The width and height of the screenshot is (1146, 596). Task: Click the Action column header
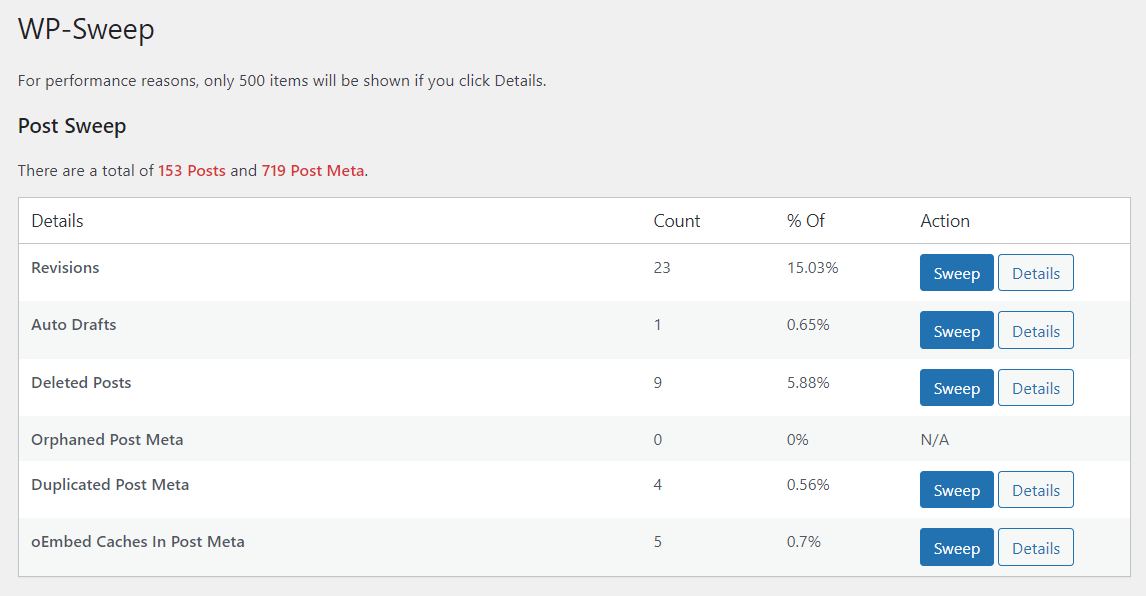pyautogui.click(x=945, y=221)
